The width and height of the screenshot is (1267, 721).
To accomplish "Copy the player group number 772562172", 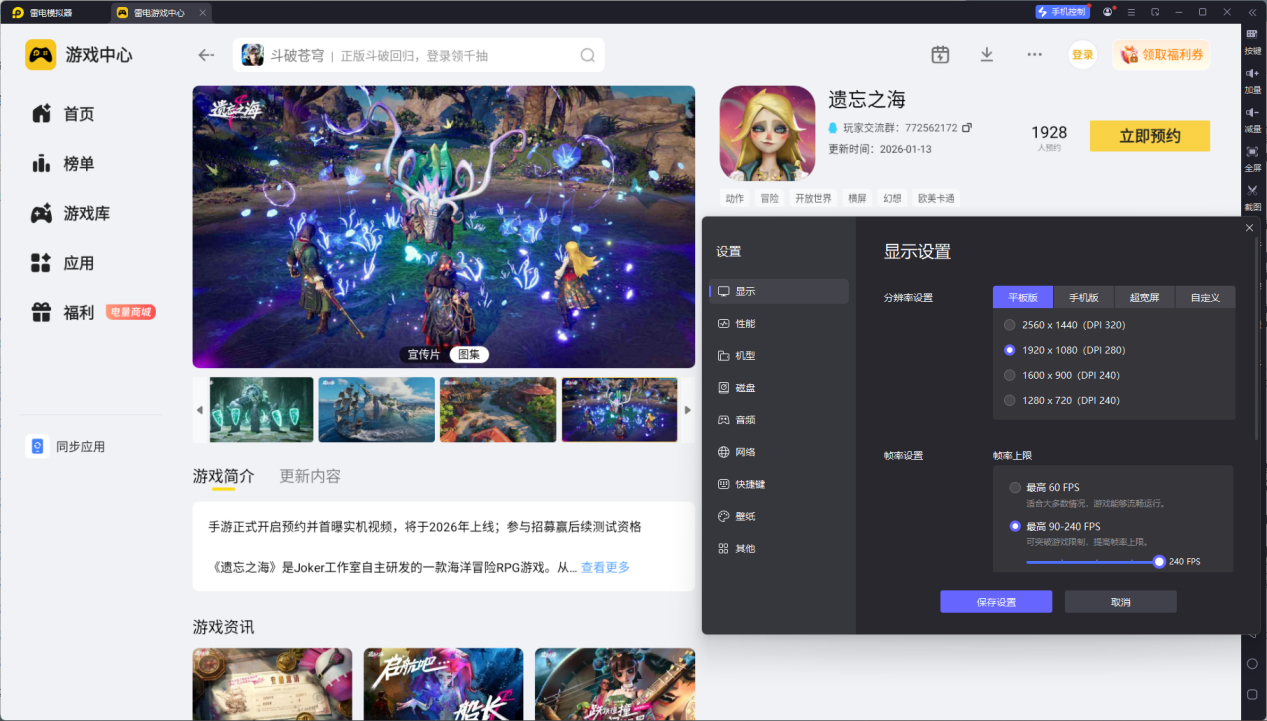I will (x=967, y=128).
